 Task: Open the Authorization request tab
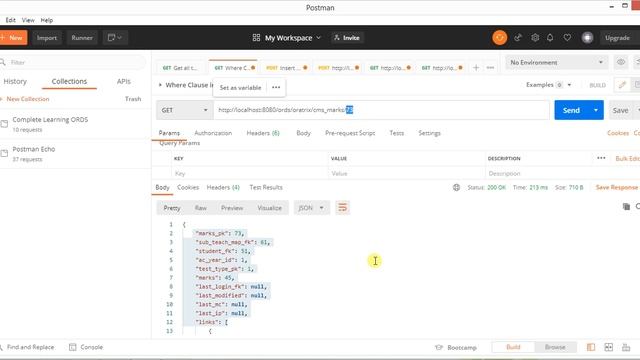[213, 133]
